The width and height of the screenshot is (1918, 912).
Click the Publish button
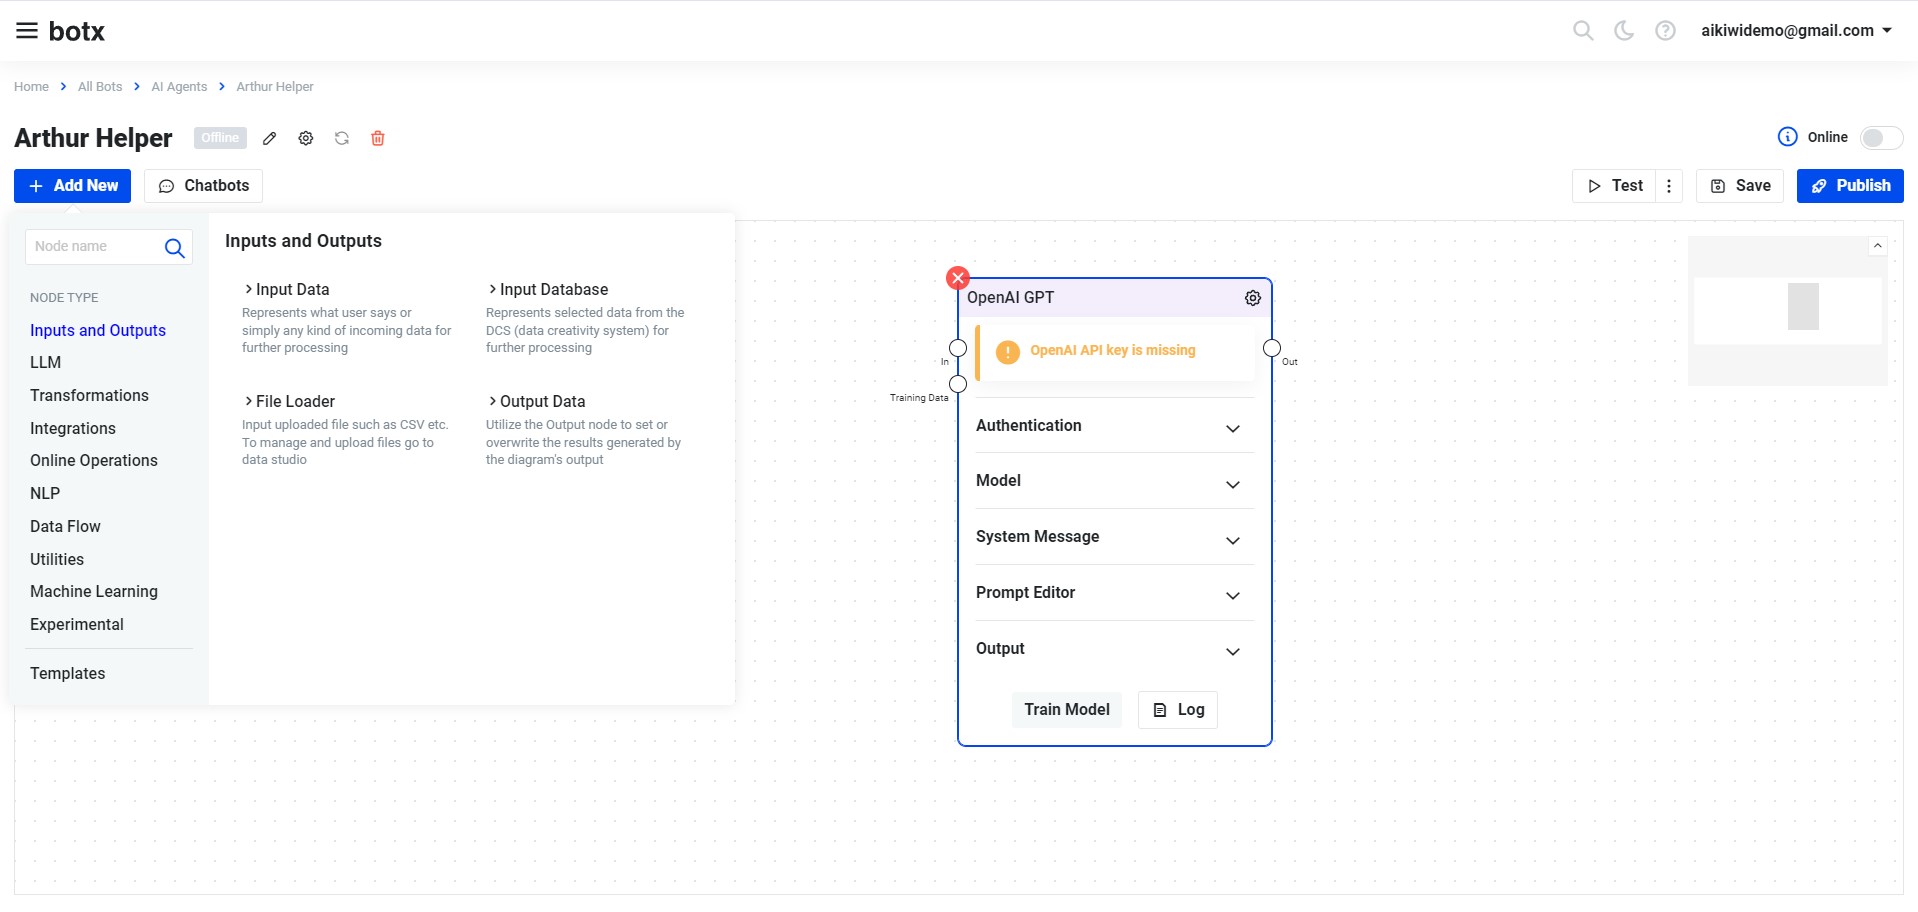1850,186
